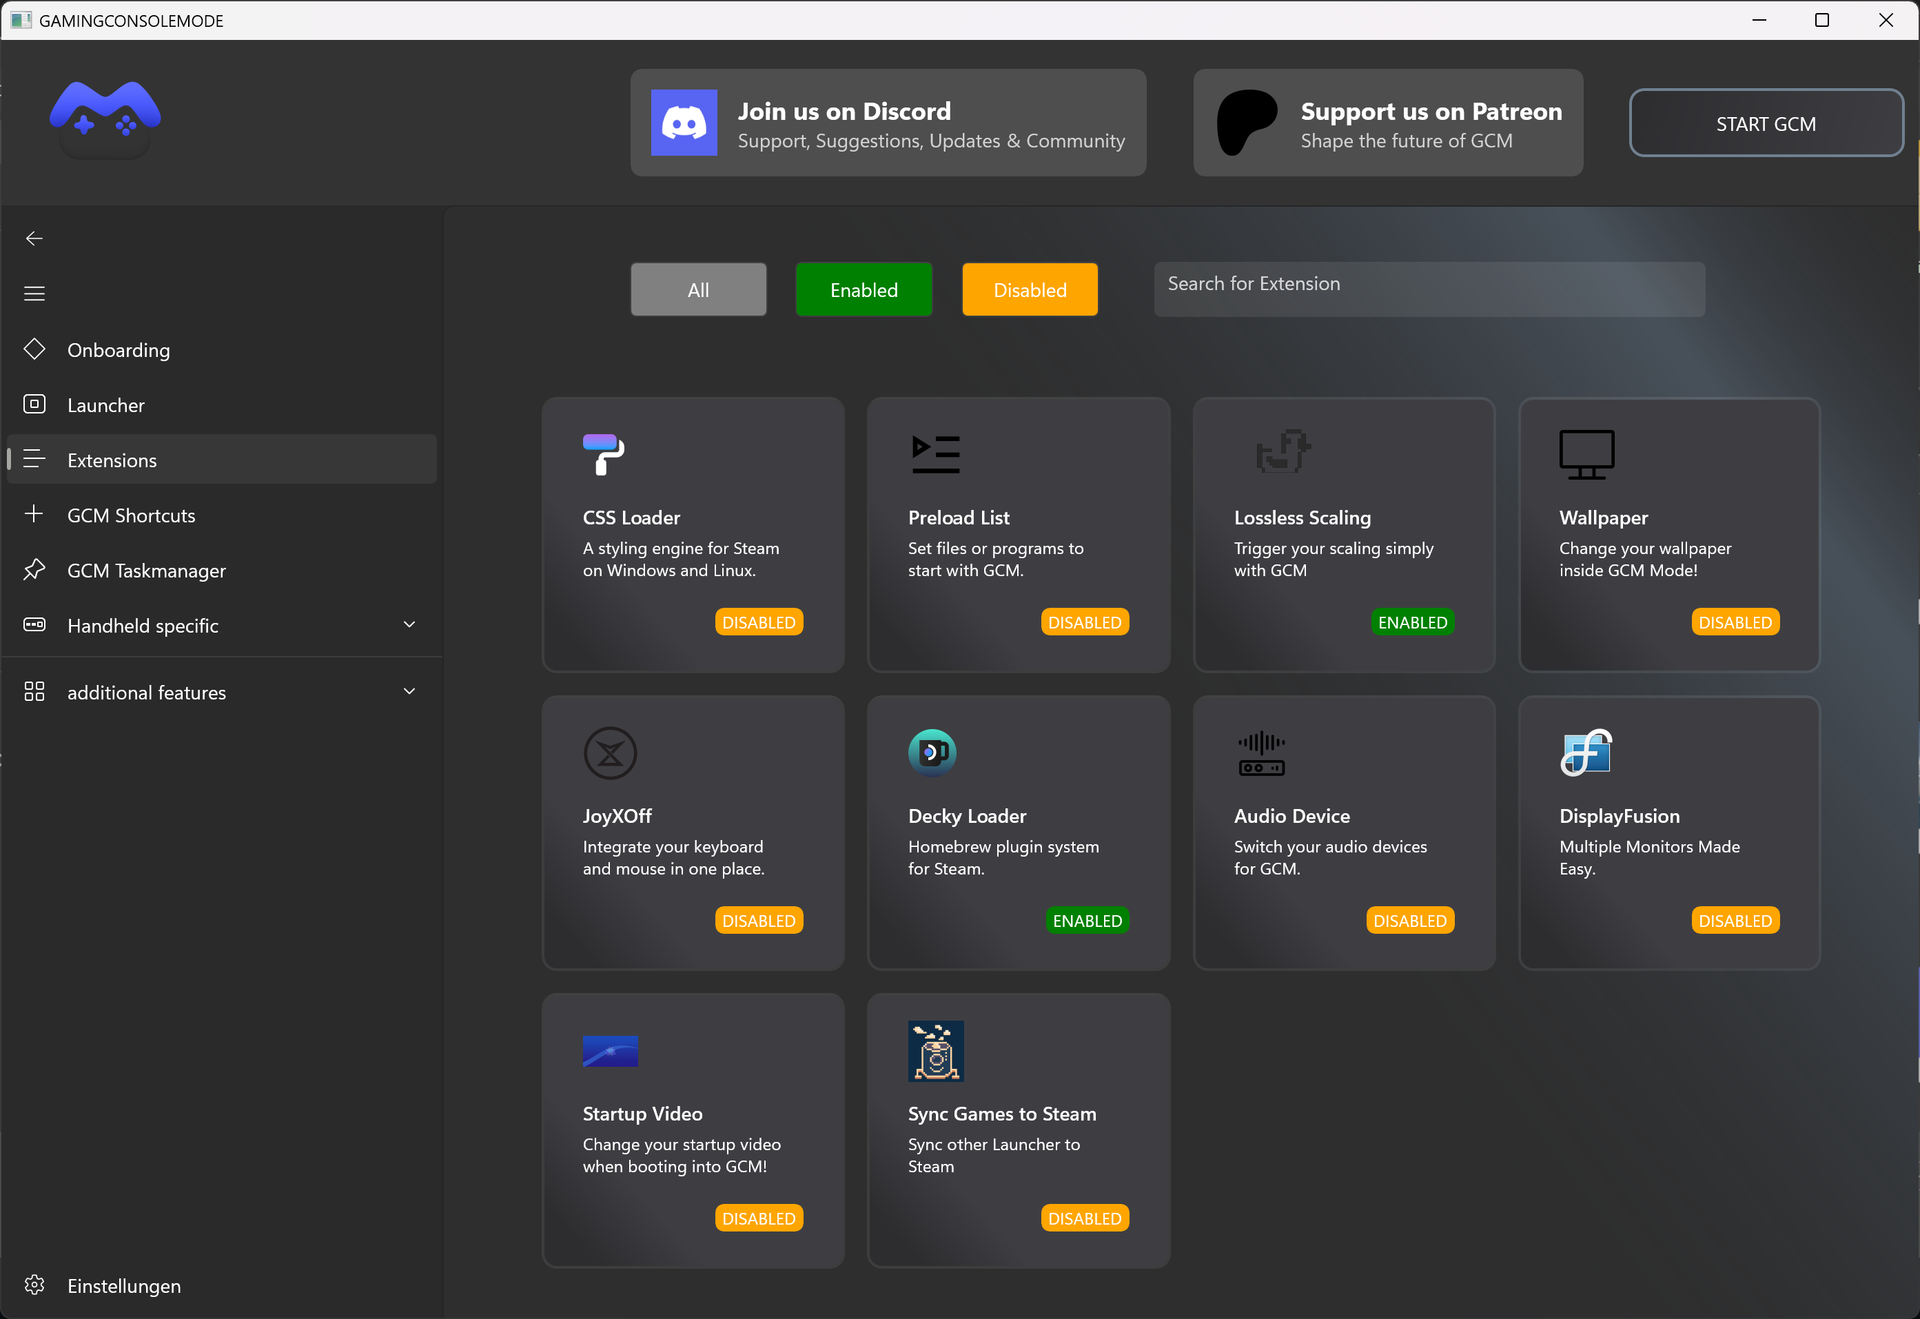Expand the Handheld specific section

409,625
